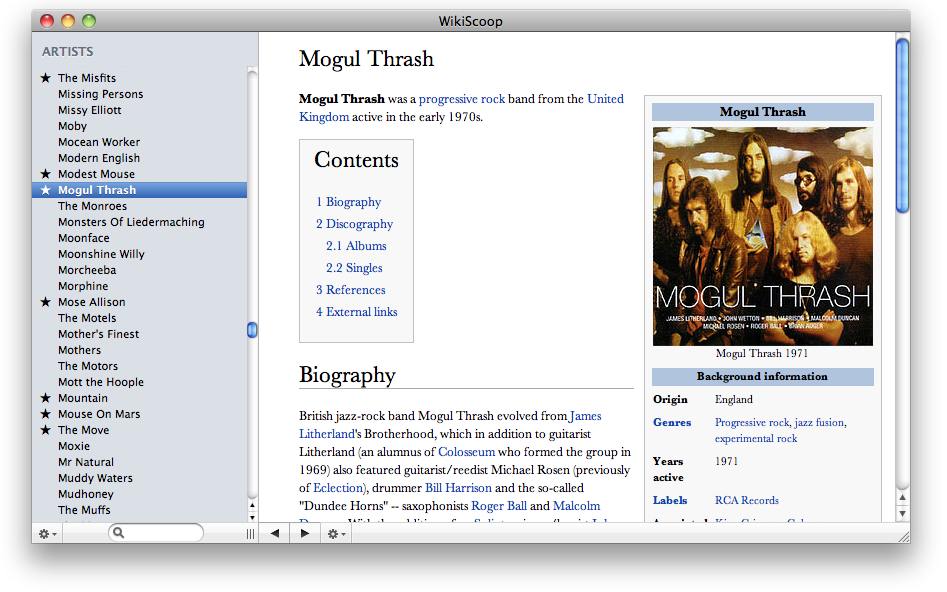Click the star icon beside Modest Mouse
The width and height of the screenshot is (947, 592).
(x=45, y=174)
